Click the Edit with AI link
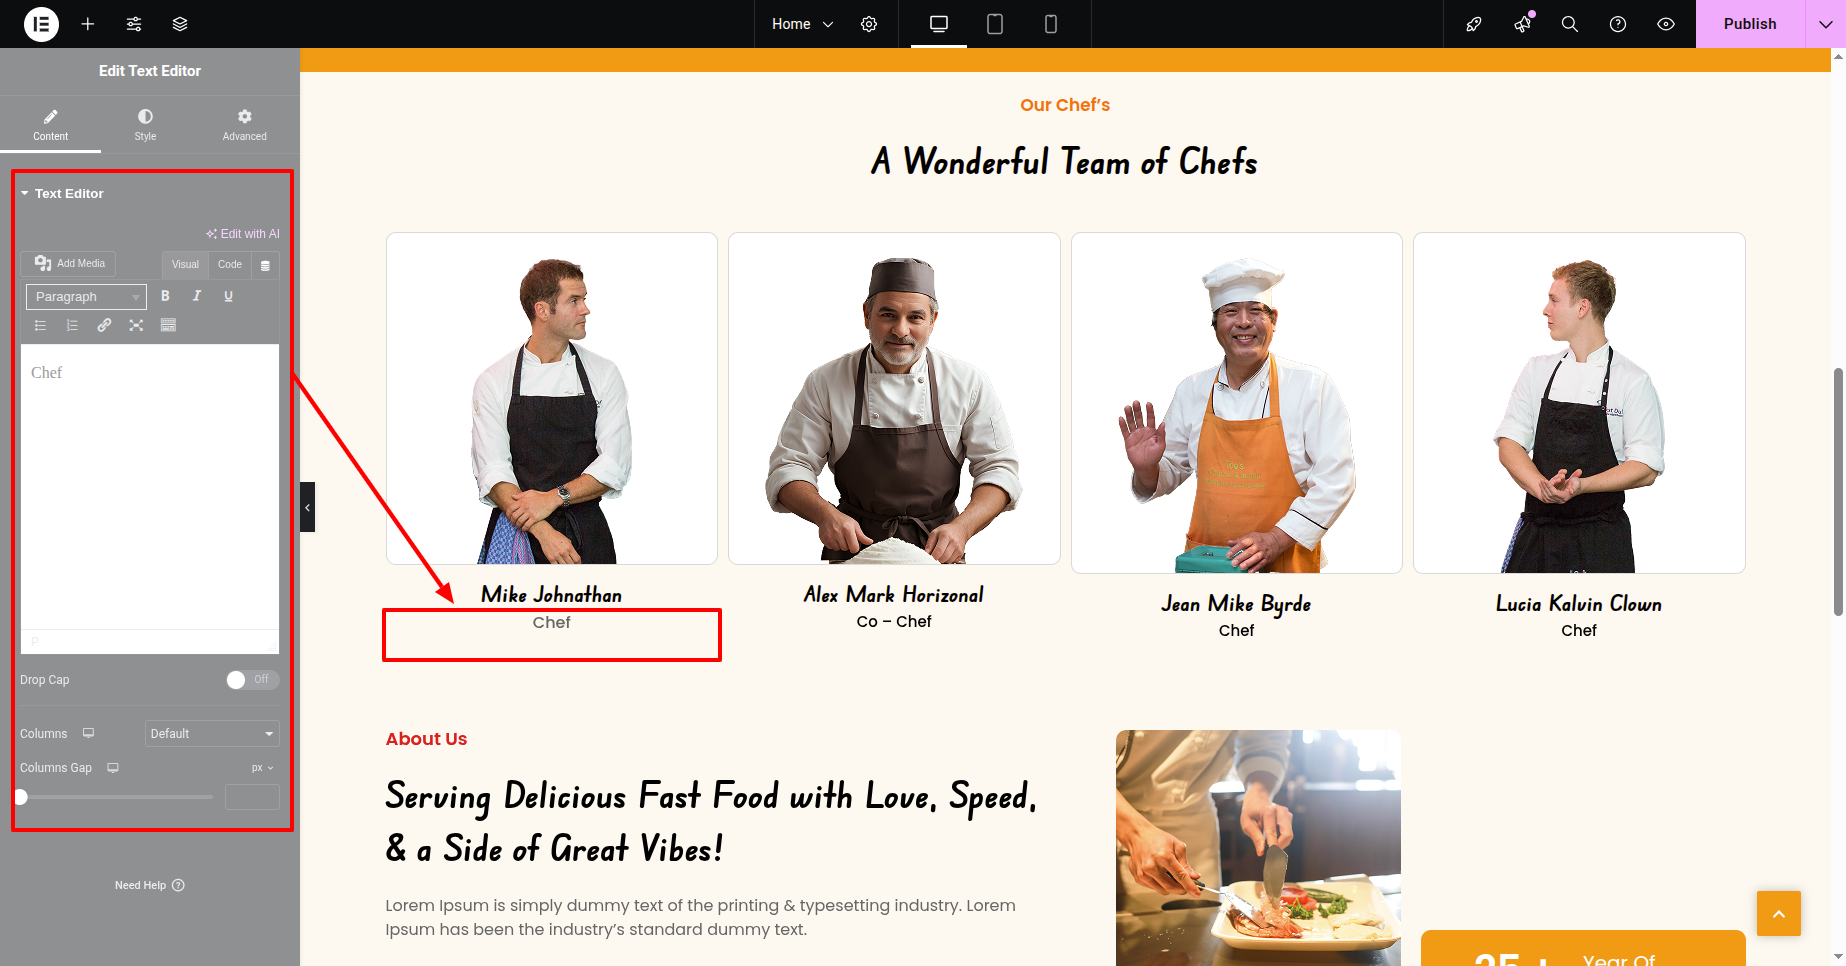 (243, 234)
